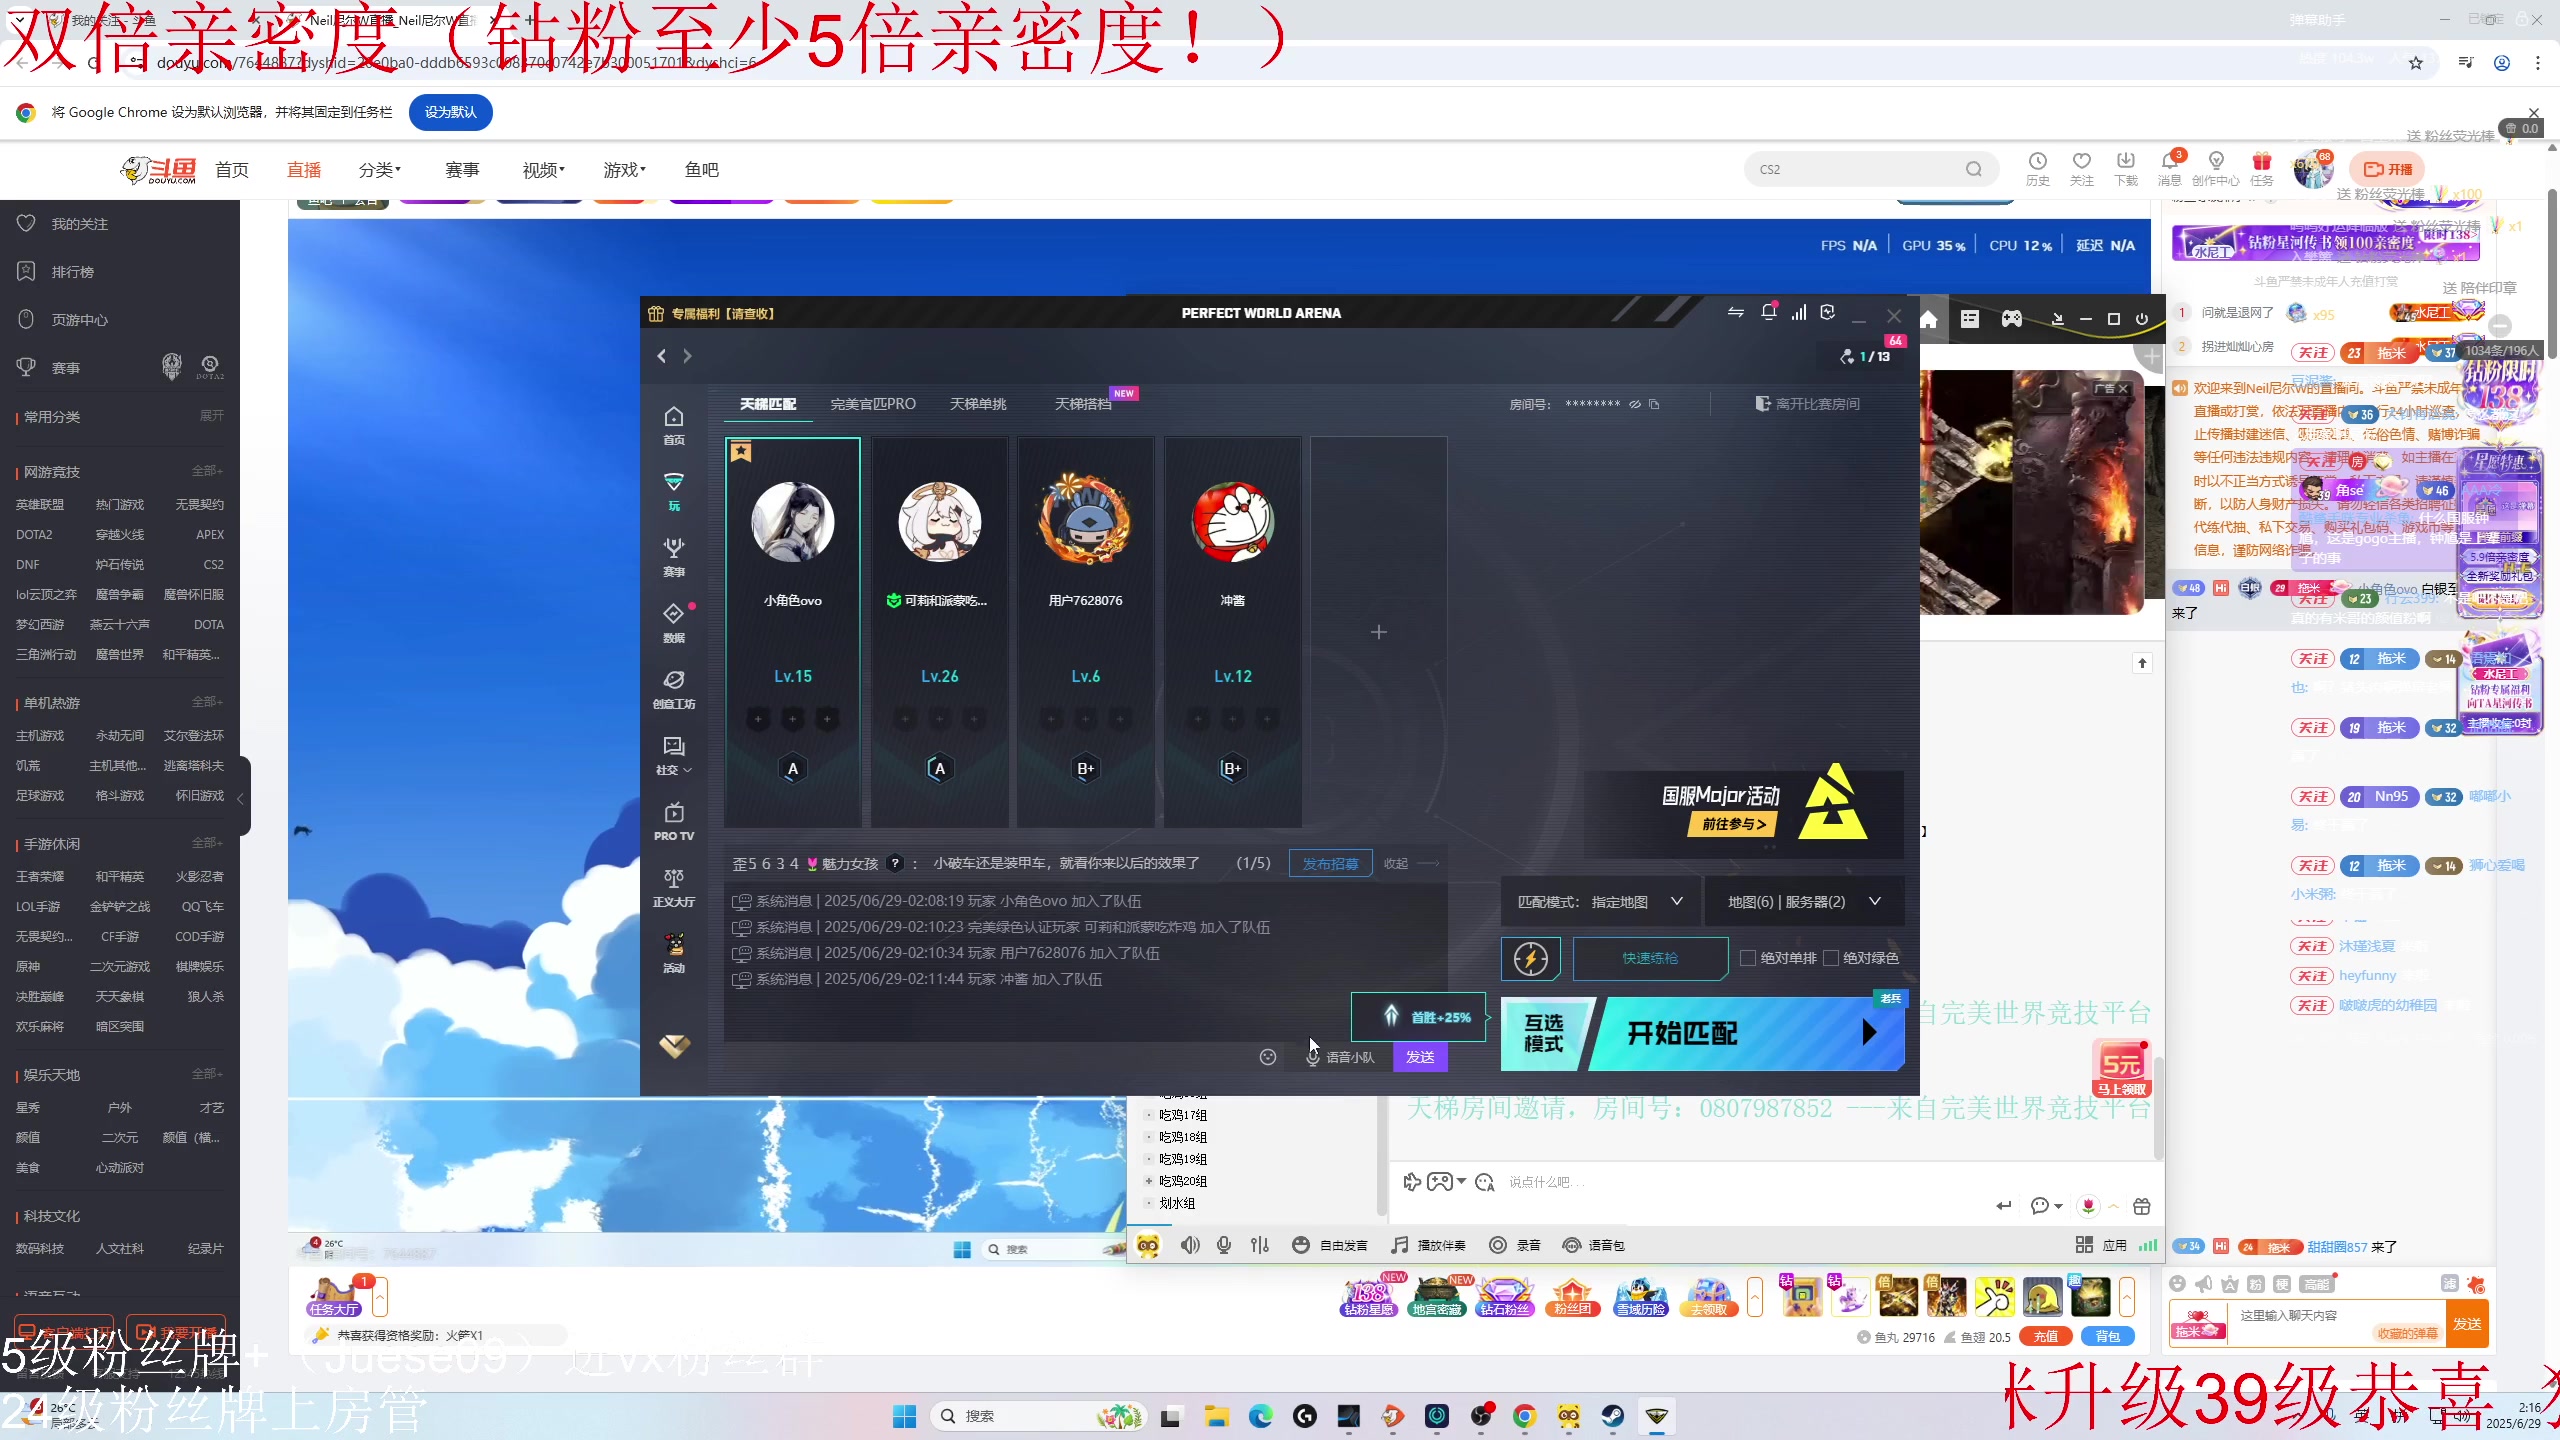
Task: Open the 首页 home icon in arena sidebar
Action: pos(674,425)
